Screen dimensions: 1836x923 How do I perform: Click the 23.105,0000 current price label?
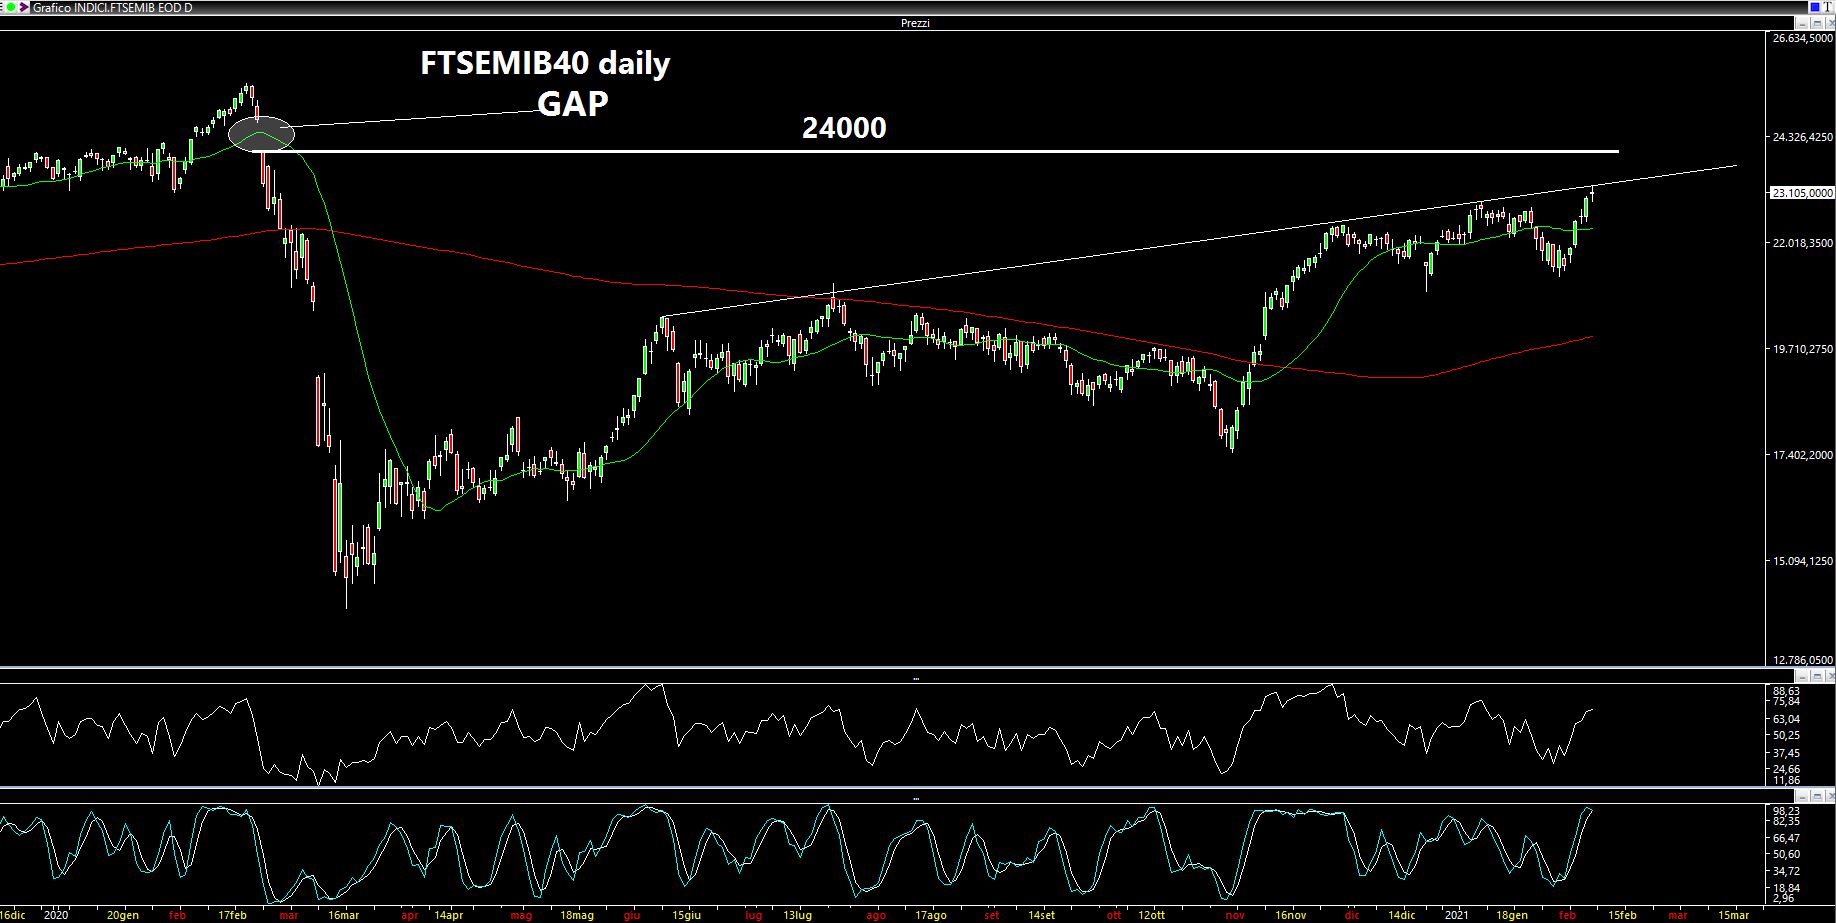click(x=1801, y=193)
